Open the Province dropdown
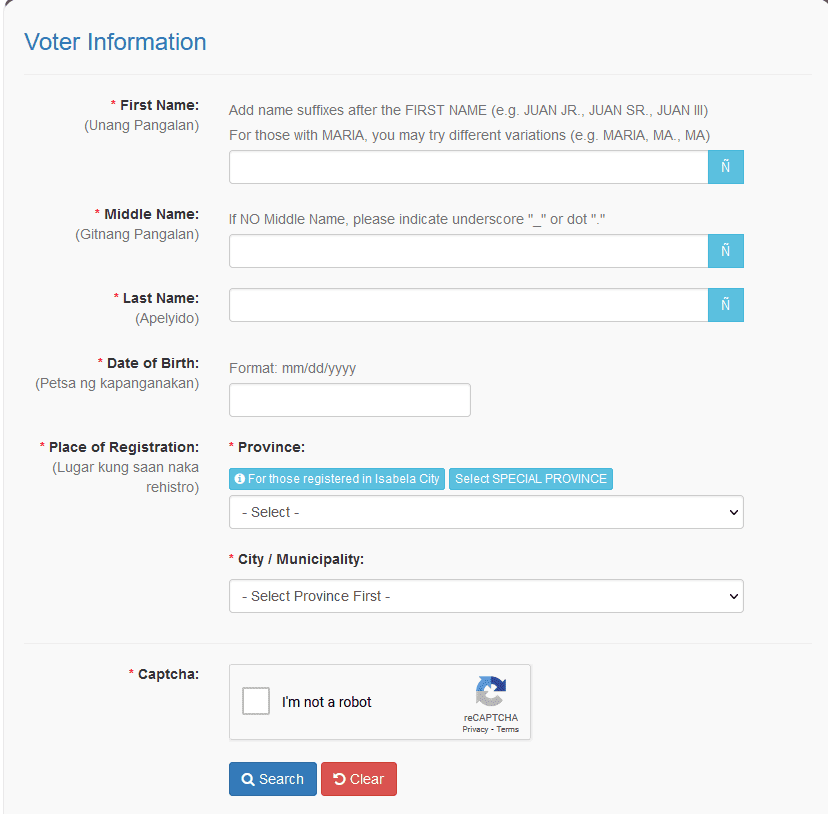 (x=486, y=512)
